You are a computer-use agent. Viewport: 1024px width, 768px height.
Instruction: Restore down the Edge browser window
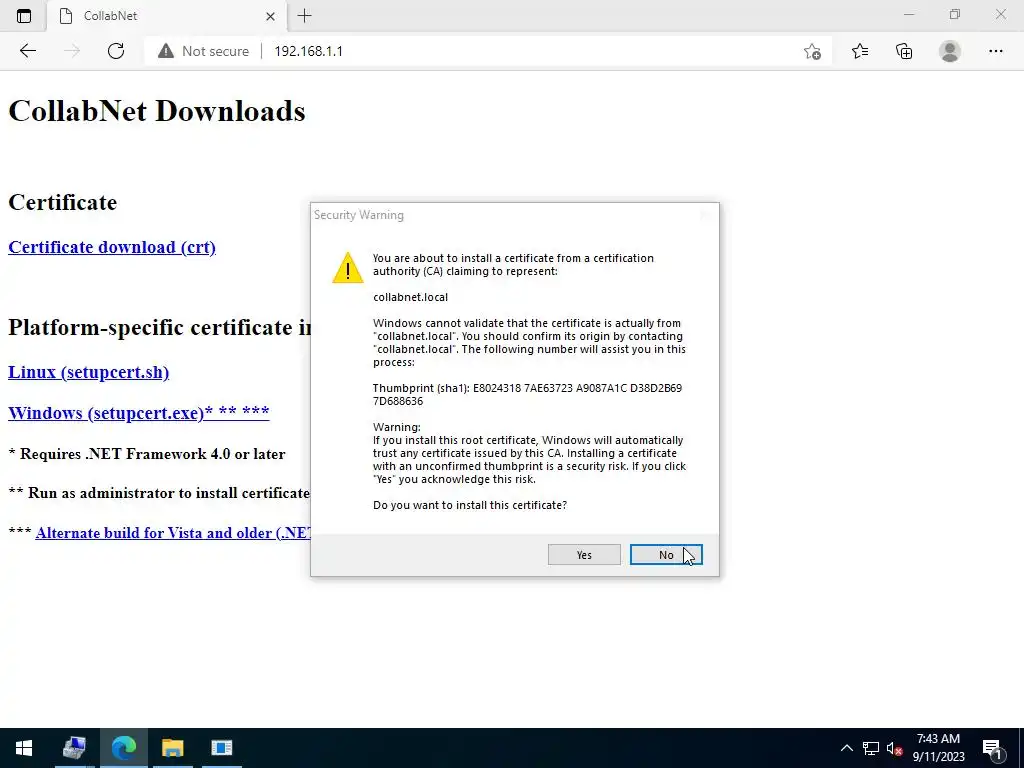tap(955, 14)
